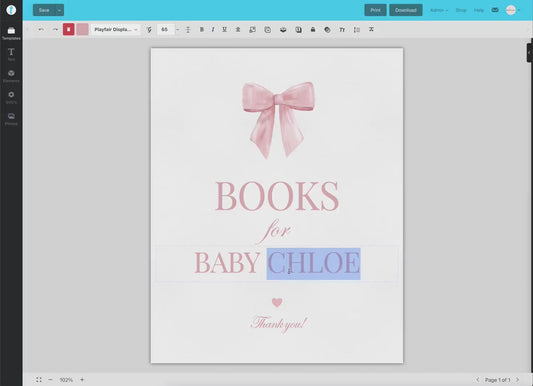Select the BOOKS heading text

277,196
